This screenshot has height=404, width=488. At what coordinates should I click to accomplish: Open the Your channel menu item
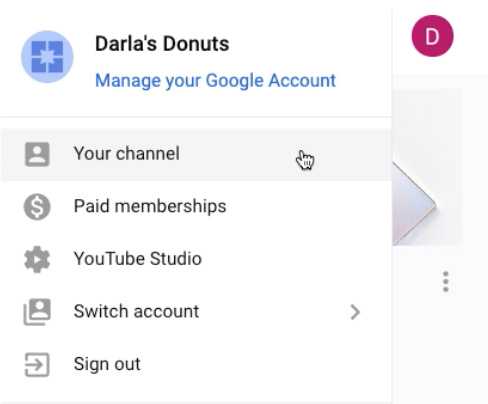pos(196,154)
